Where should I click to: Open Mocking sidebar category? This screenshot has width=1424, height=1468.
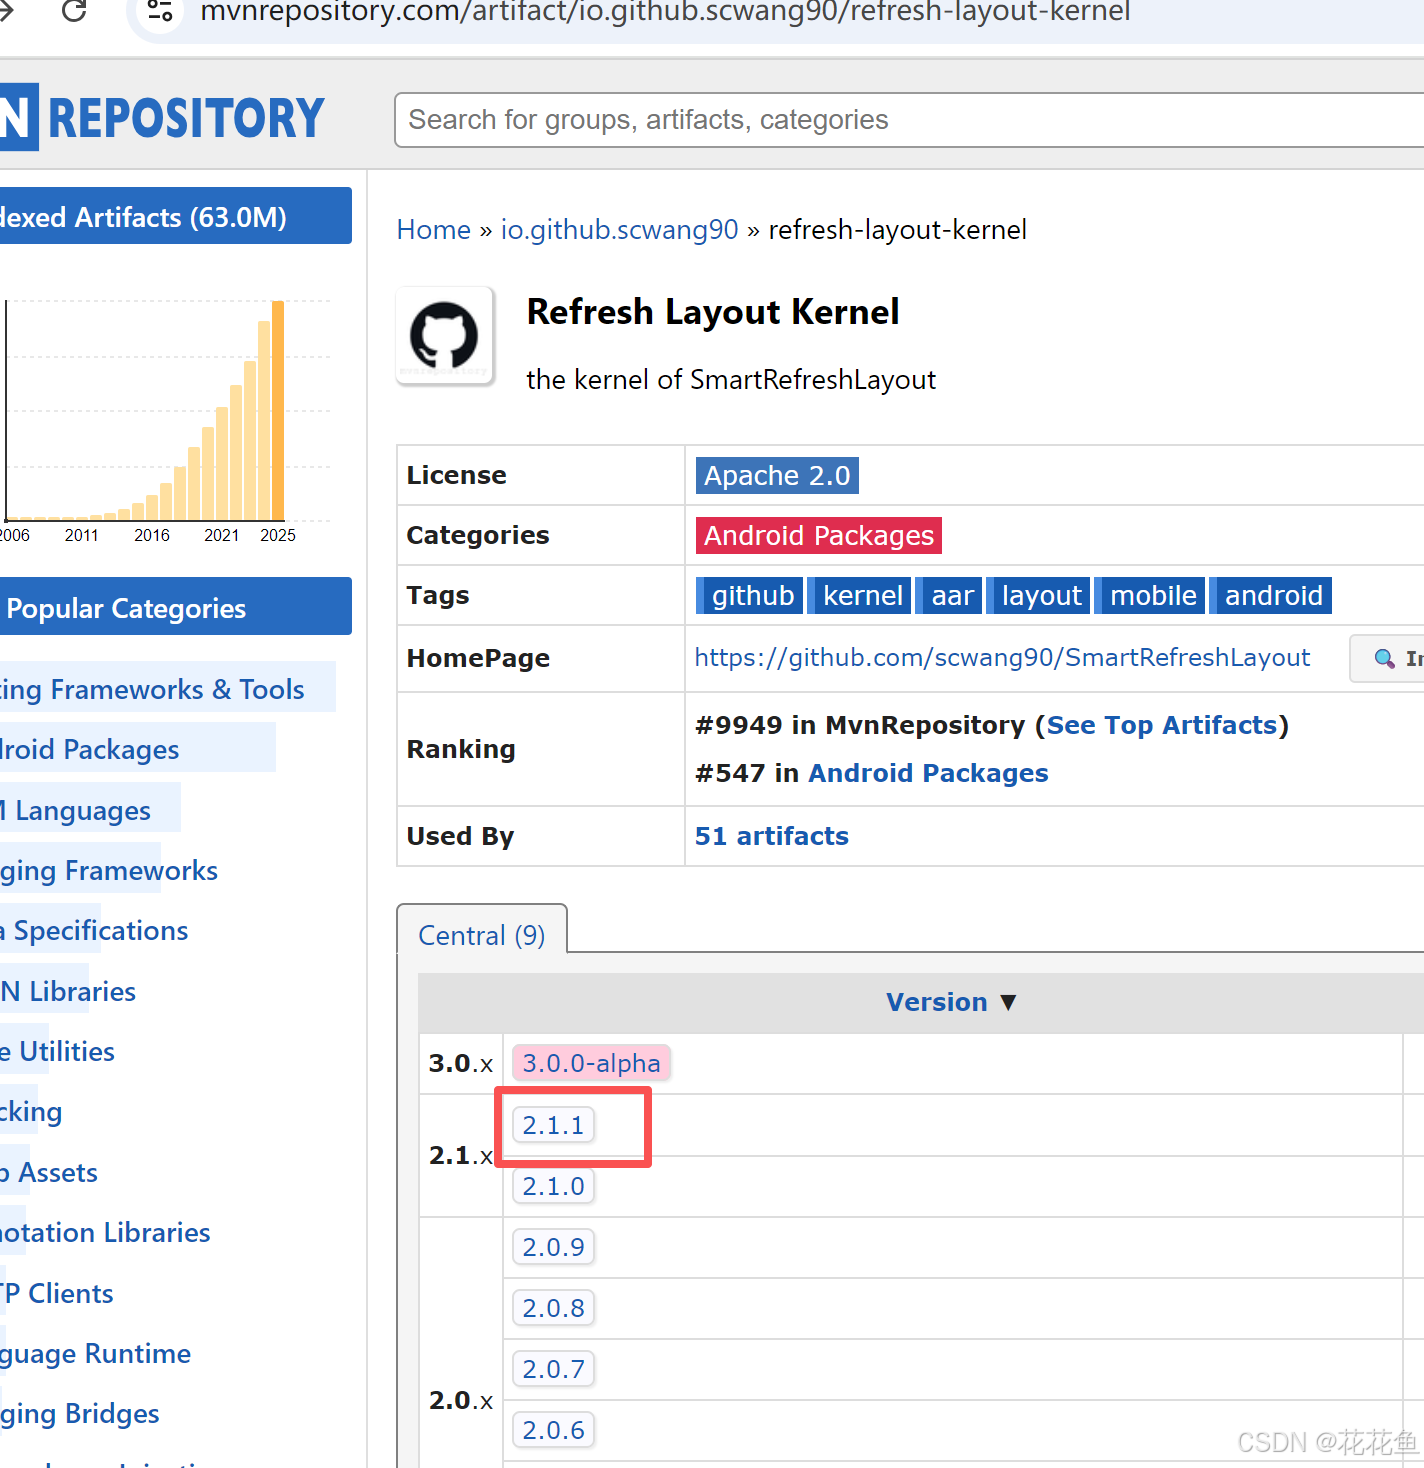(31, 1112)
